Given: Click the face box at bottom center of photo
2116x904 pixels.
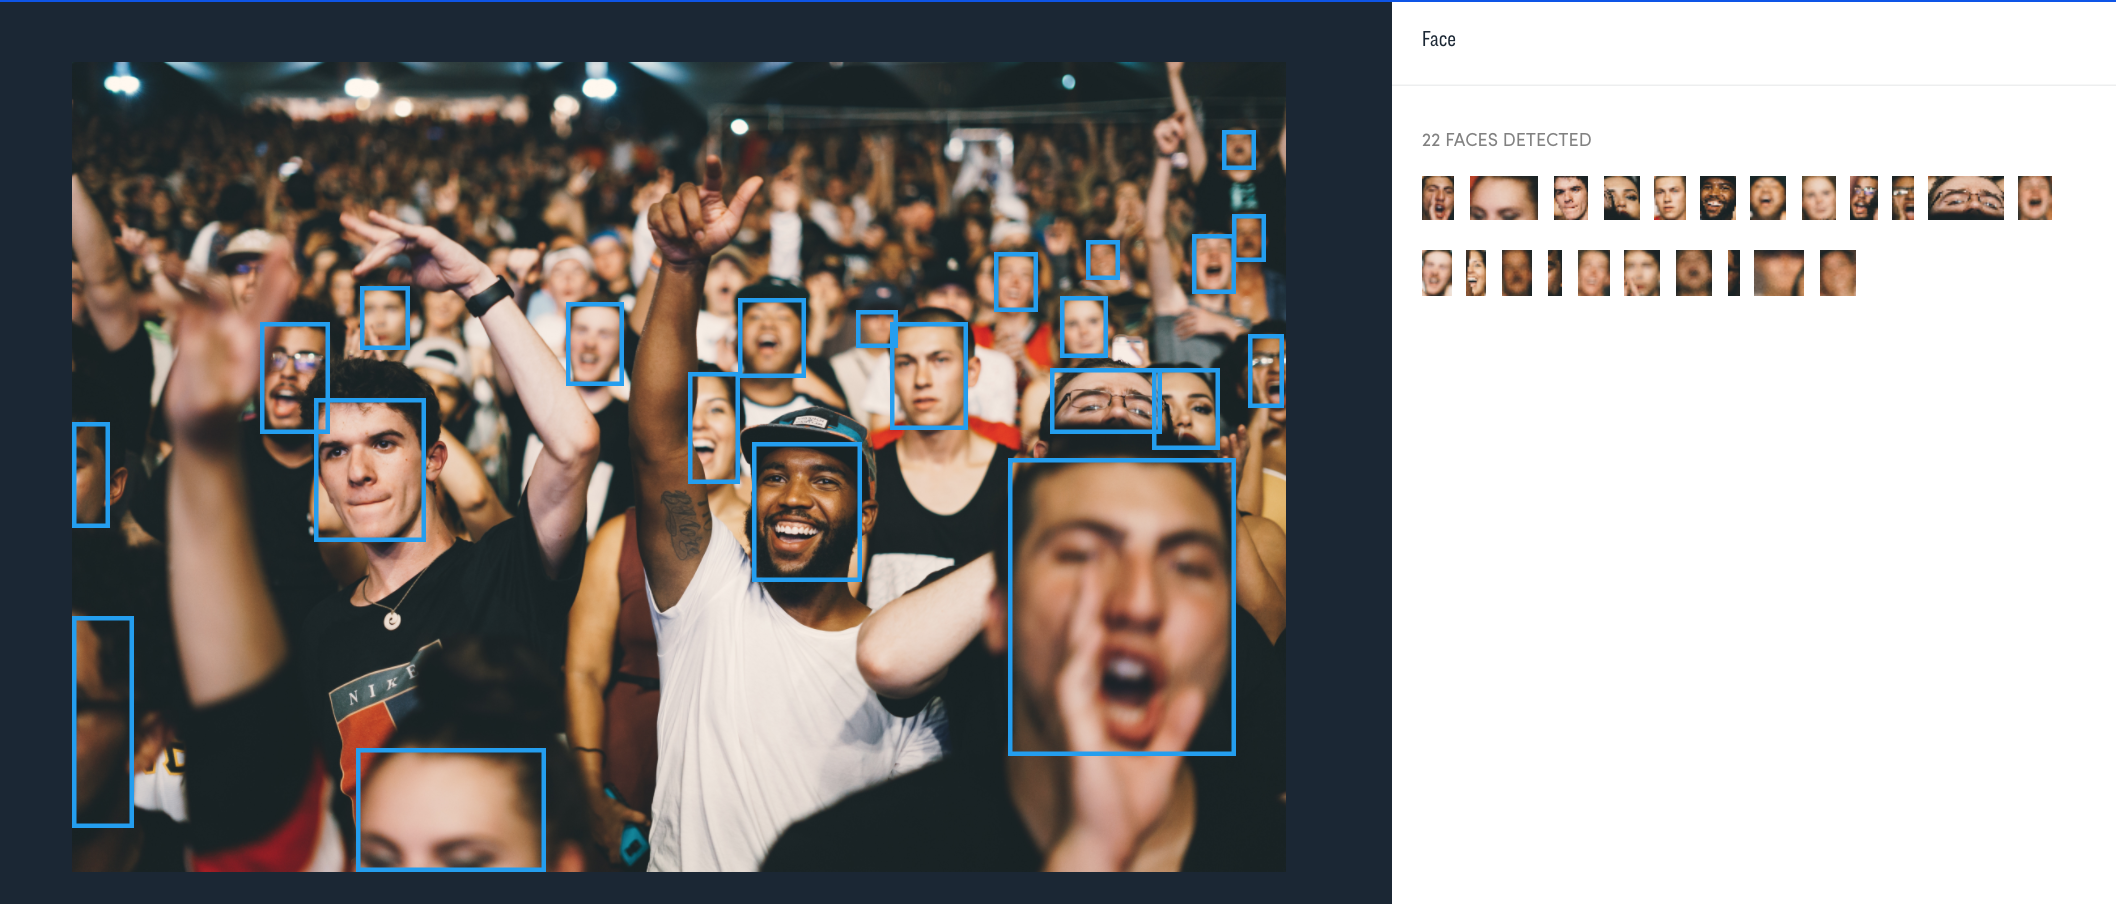Looking at the screenshot, I should (x=451, y=810).
